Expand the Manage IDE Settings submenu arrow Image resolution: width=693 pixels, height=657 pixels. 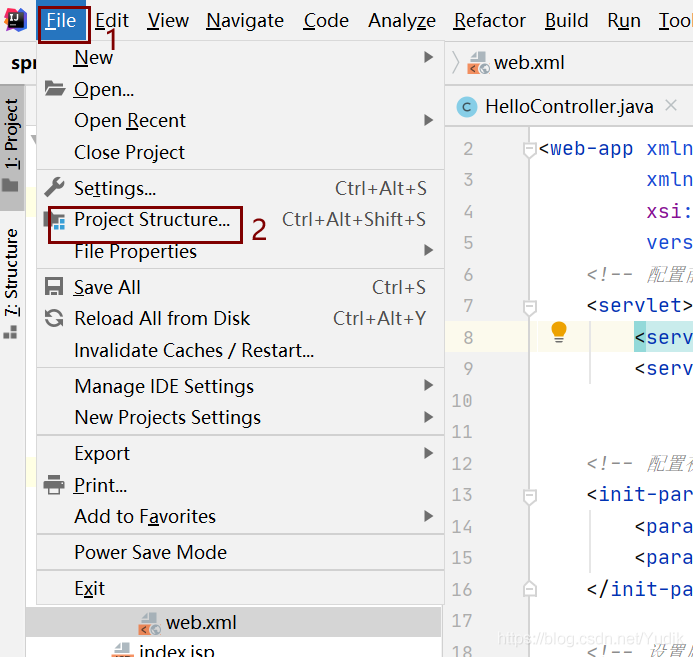tap(429, 386)
